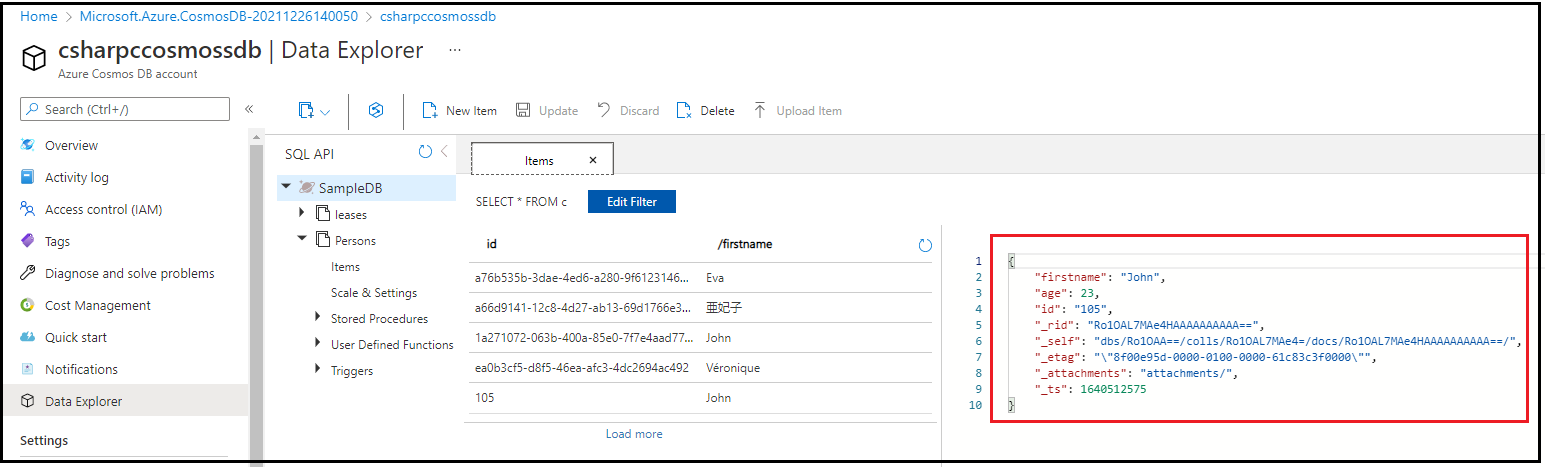Open Items under Persons
The width and height of the screenshot is (1545, 467).
pos(345,267)
